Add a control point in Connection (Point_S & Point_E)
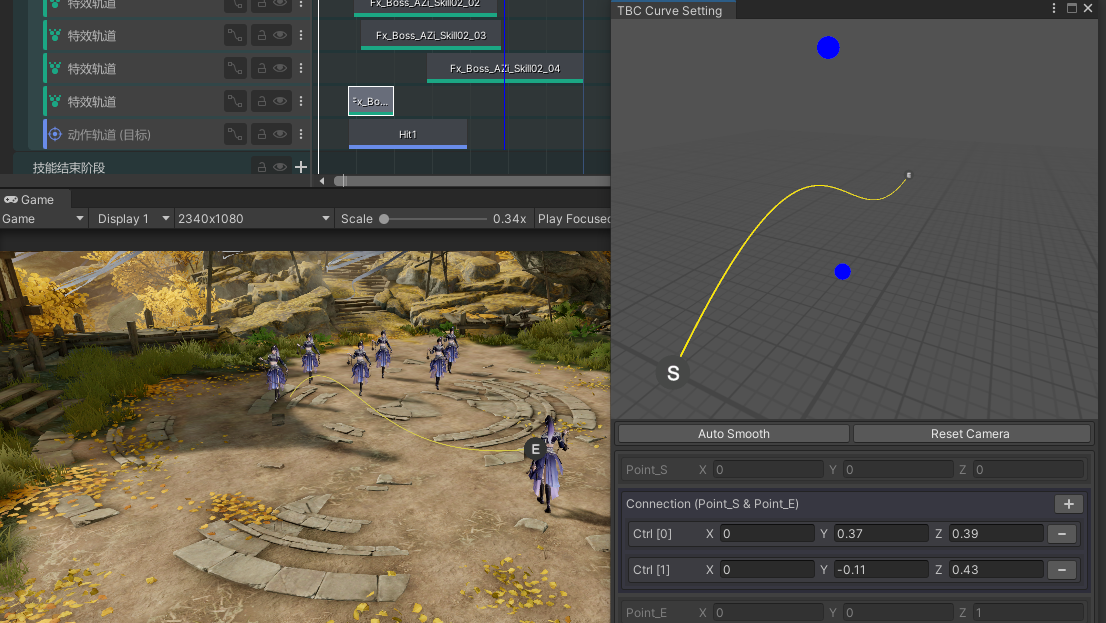The image size is (1106, 623). tap(1069, 504)
